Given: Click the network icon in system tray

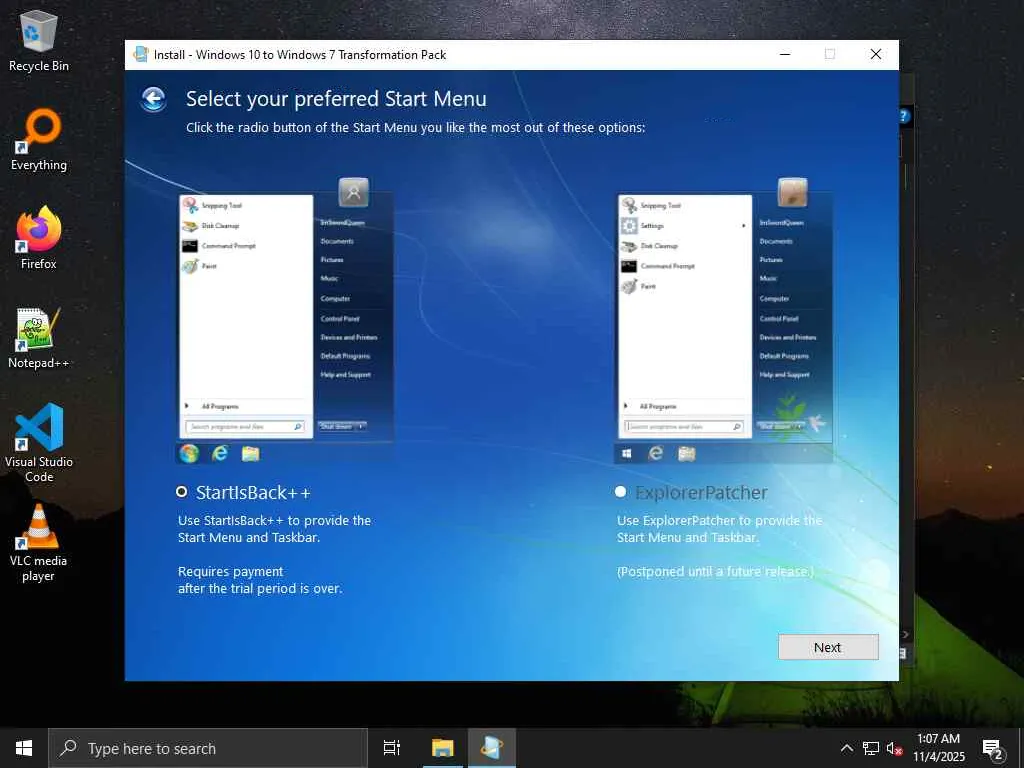Looking at the screenshot, I should pos(871,748).
